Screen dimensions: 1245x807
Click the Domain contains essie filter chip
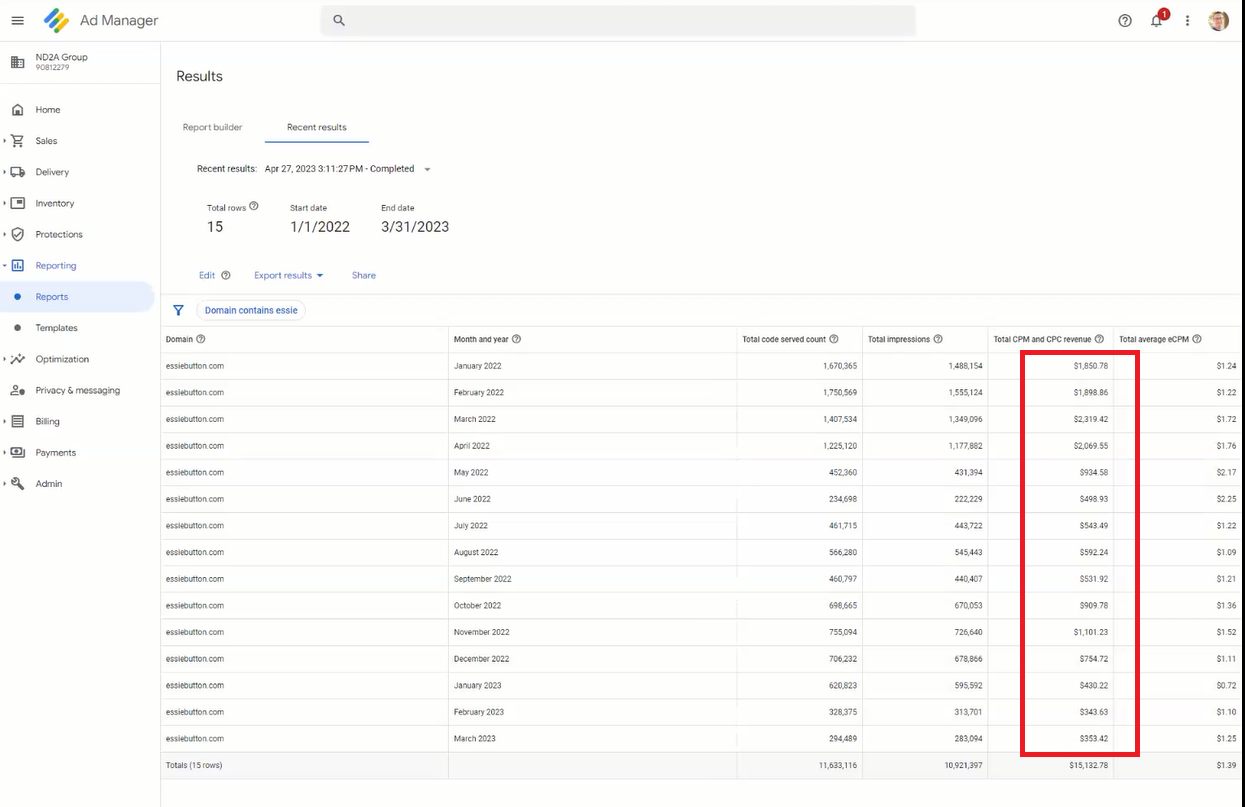pos(251,310)
